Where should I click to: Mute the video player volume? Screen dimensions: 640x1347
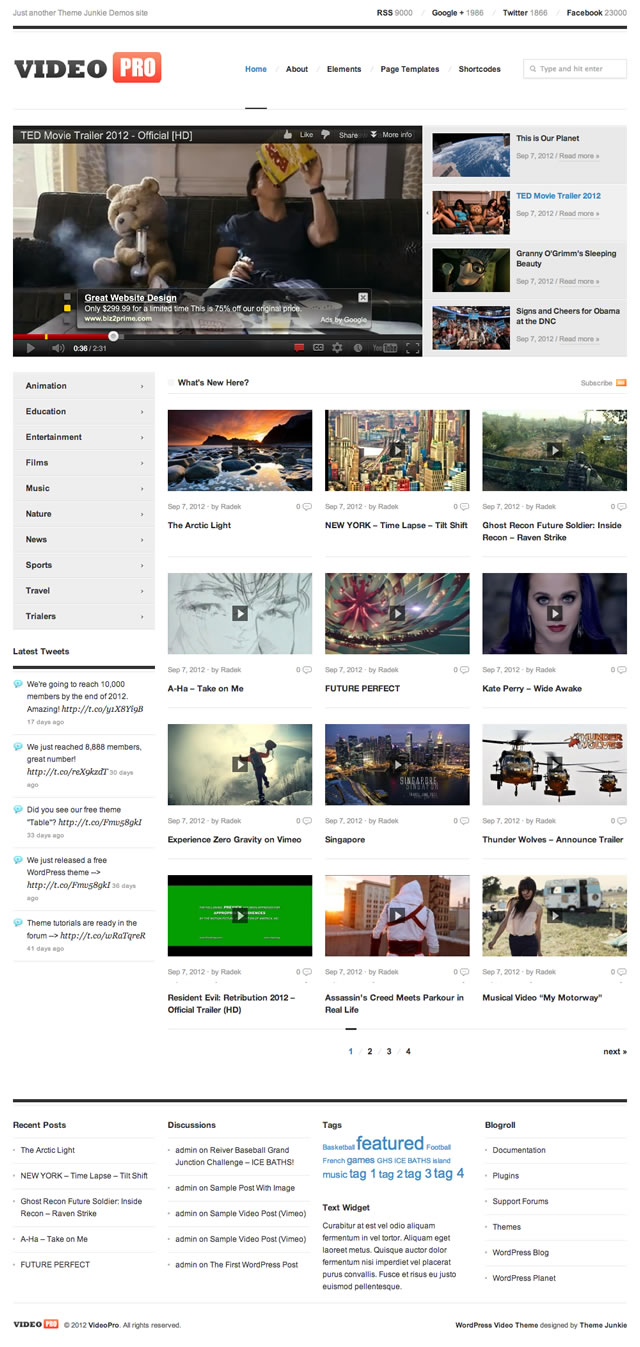pos(58,348)
